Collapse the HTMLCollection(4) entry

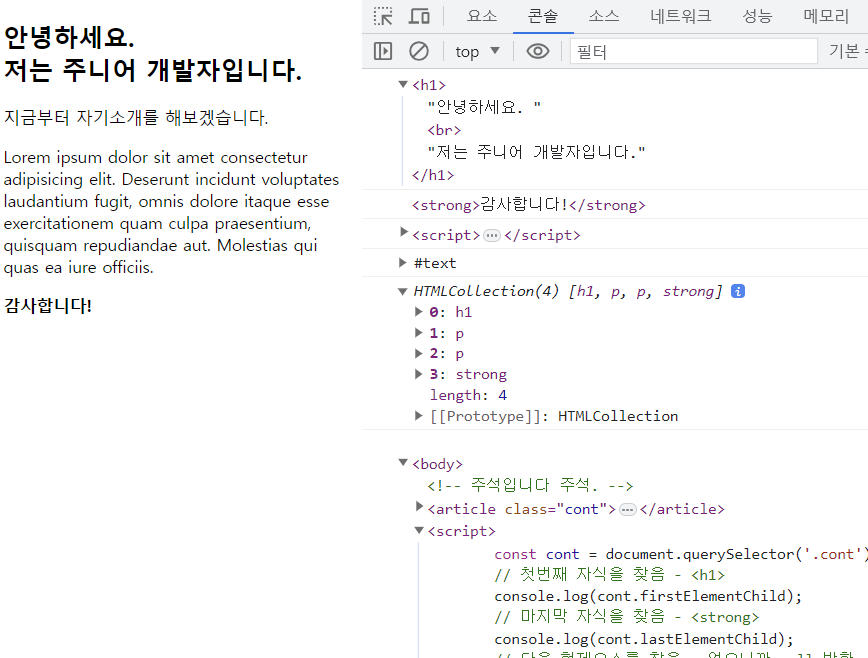coord(403,291)
